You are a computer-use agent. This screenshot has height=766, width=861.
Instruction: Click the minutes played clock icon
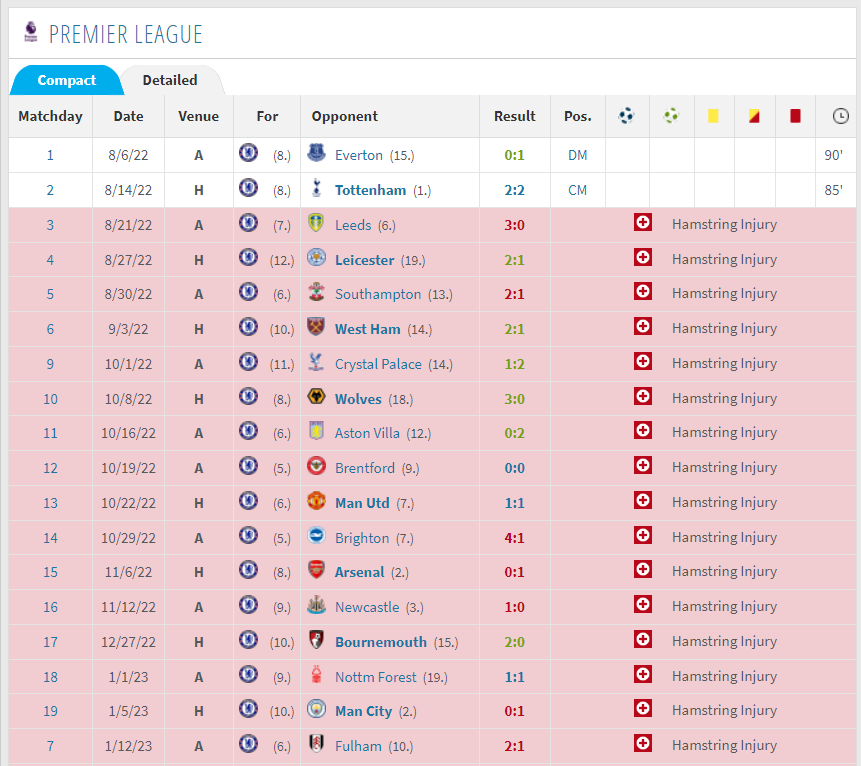pyautogui.click(x=841, y=116)
